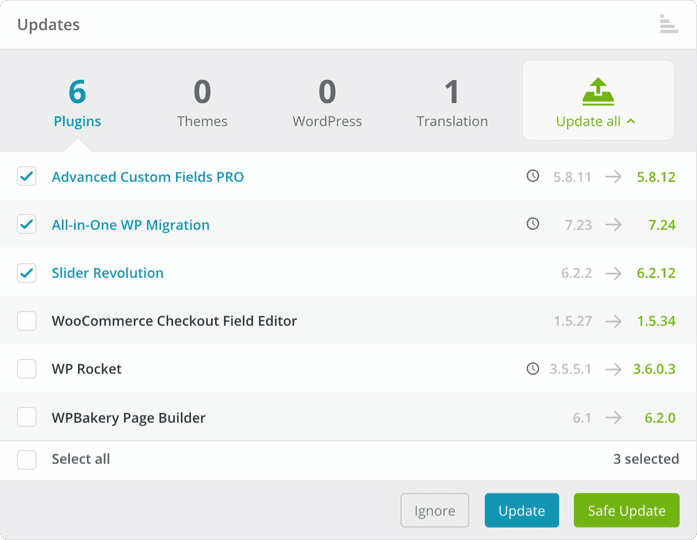Collapse the Update all chevron
This screenshot has width=697, height=540.
tap(631, 121)
